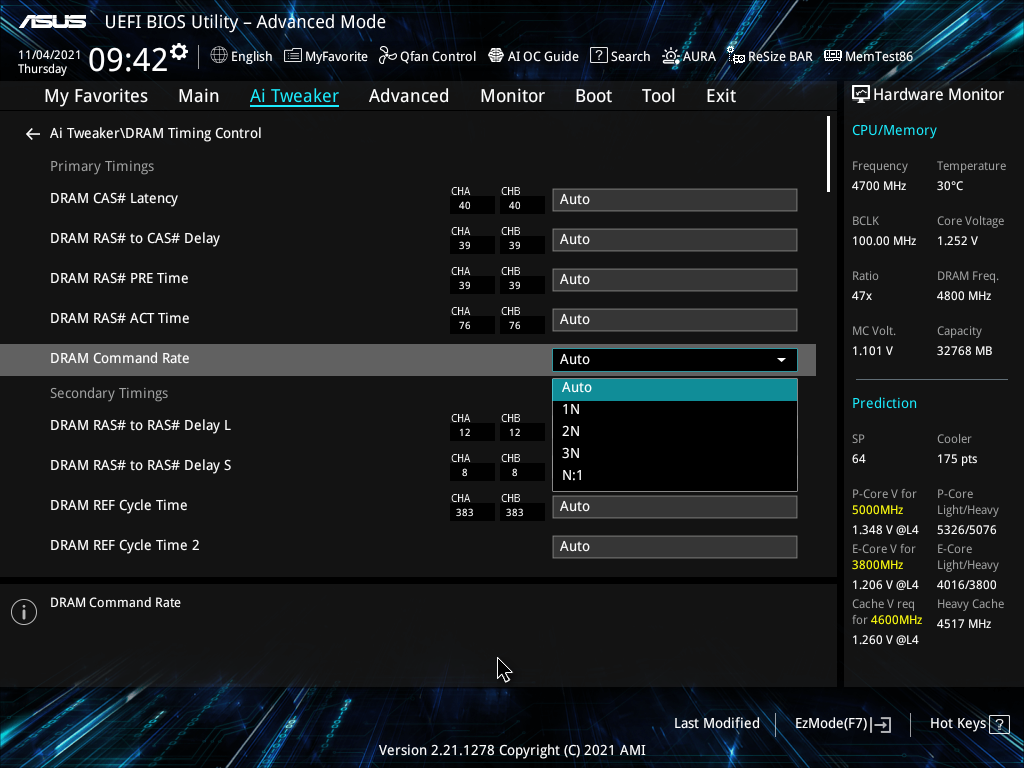Image resolution: width=1024 pixels, height=768 pixels.
Task: Open the Monitor tab
Action: click(513, 96)
